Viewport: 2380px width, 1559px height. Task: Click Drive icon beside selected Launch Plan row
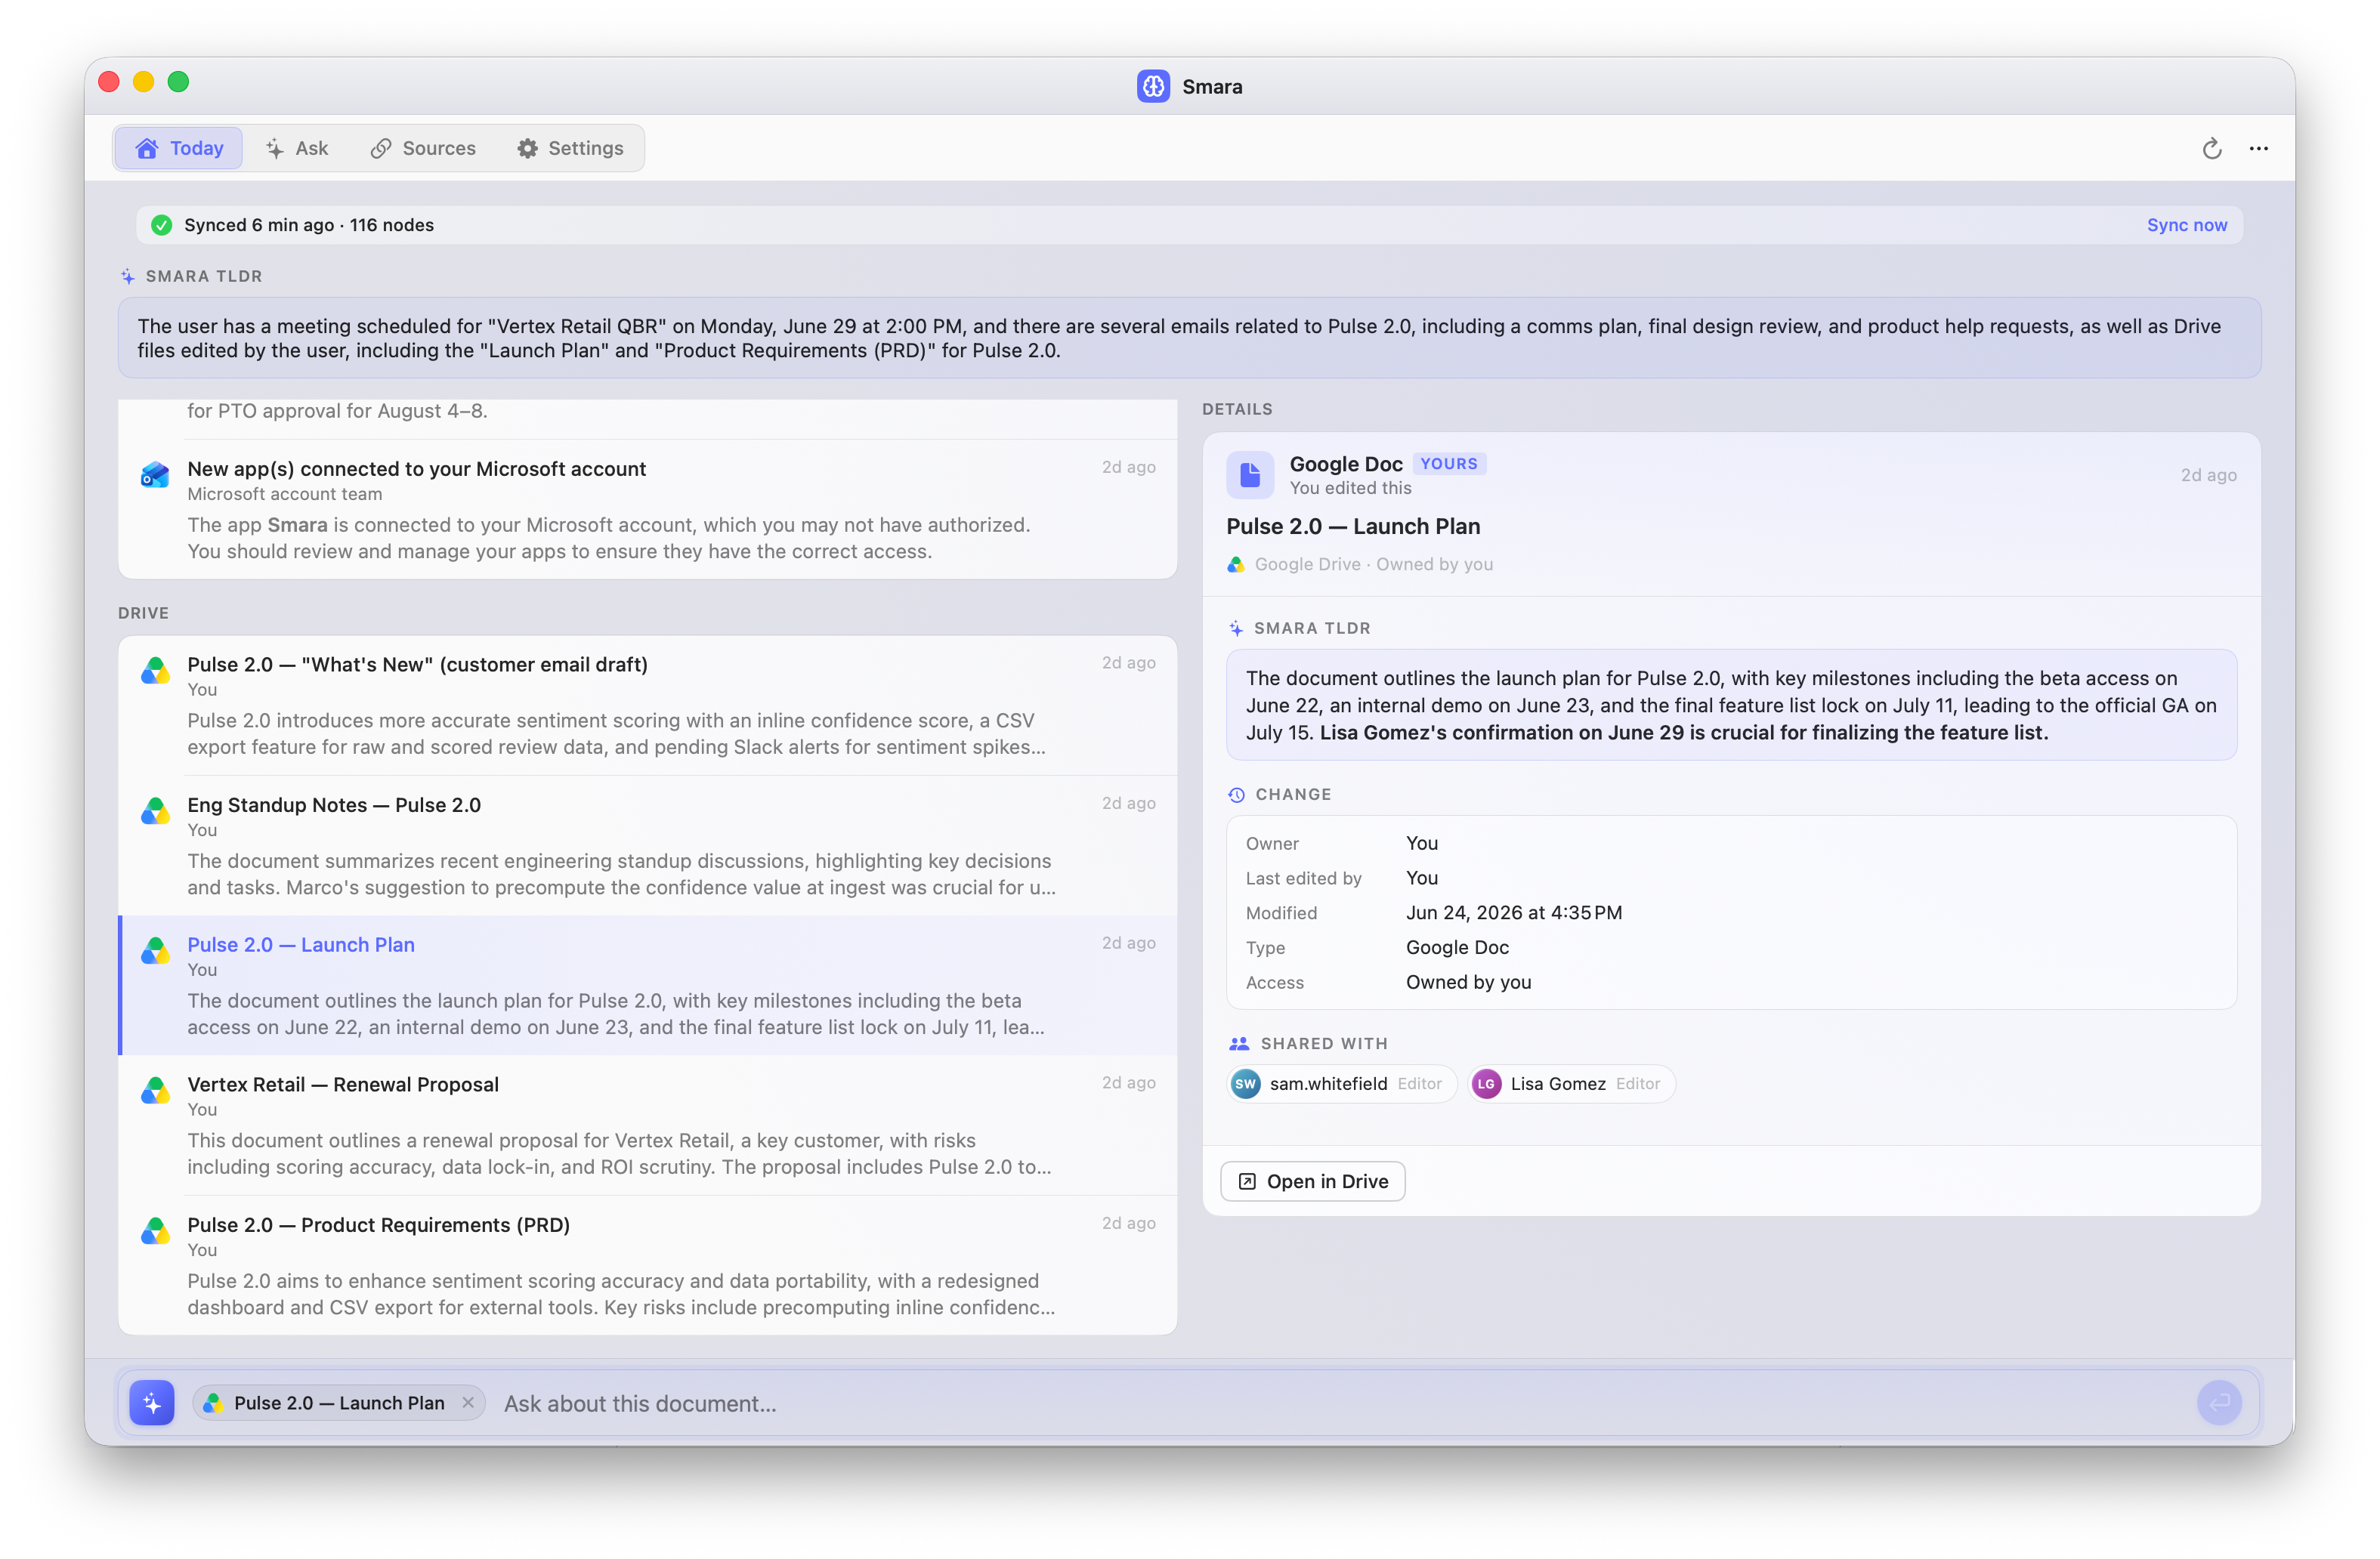(155, 951)
